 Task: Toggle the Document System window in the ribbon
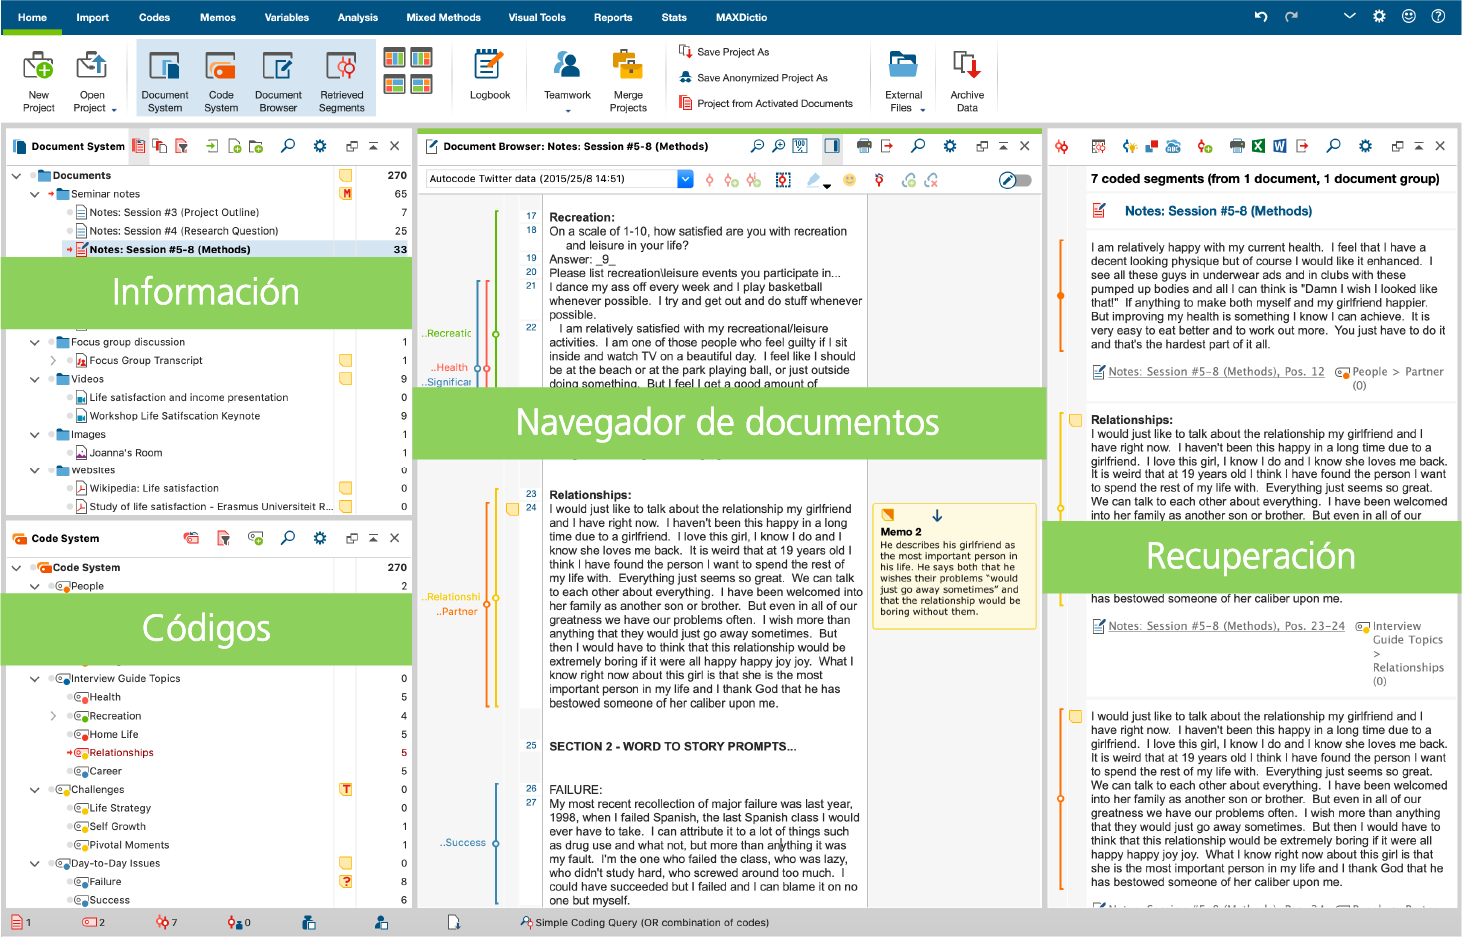pyautogui.click(x=164, y=81)
